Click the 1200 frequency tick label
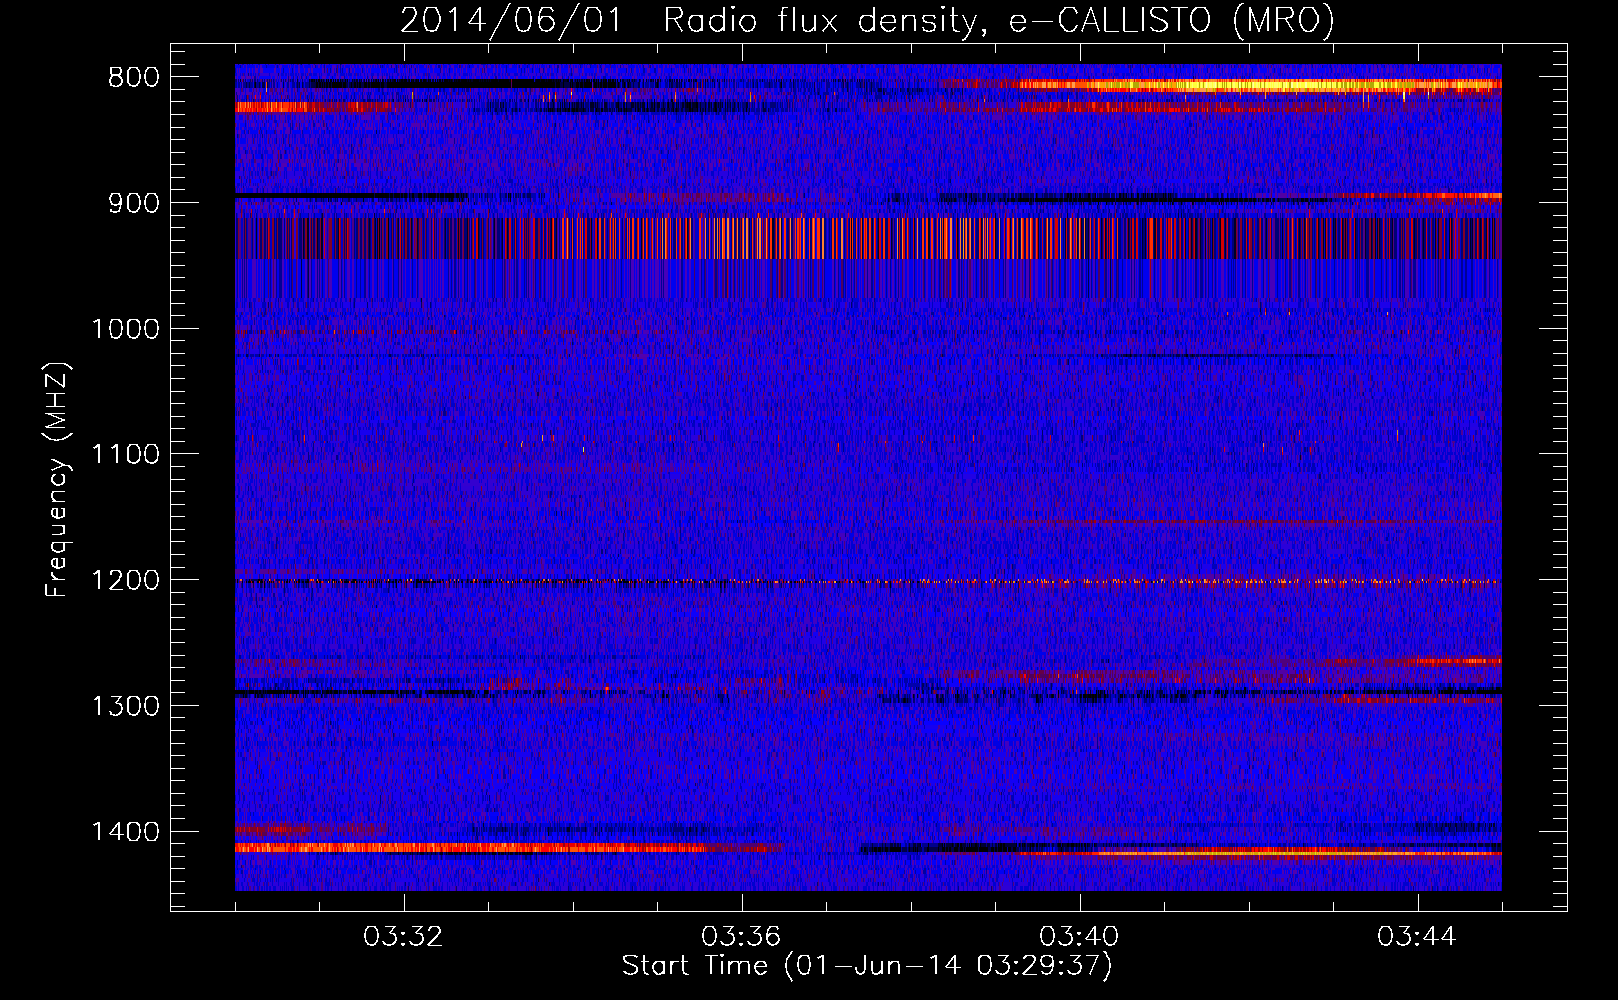Viewport: 1618px width, 1000px height. [125, 580]
